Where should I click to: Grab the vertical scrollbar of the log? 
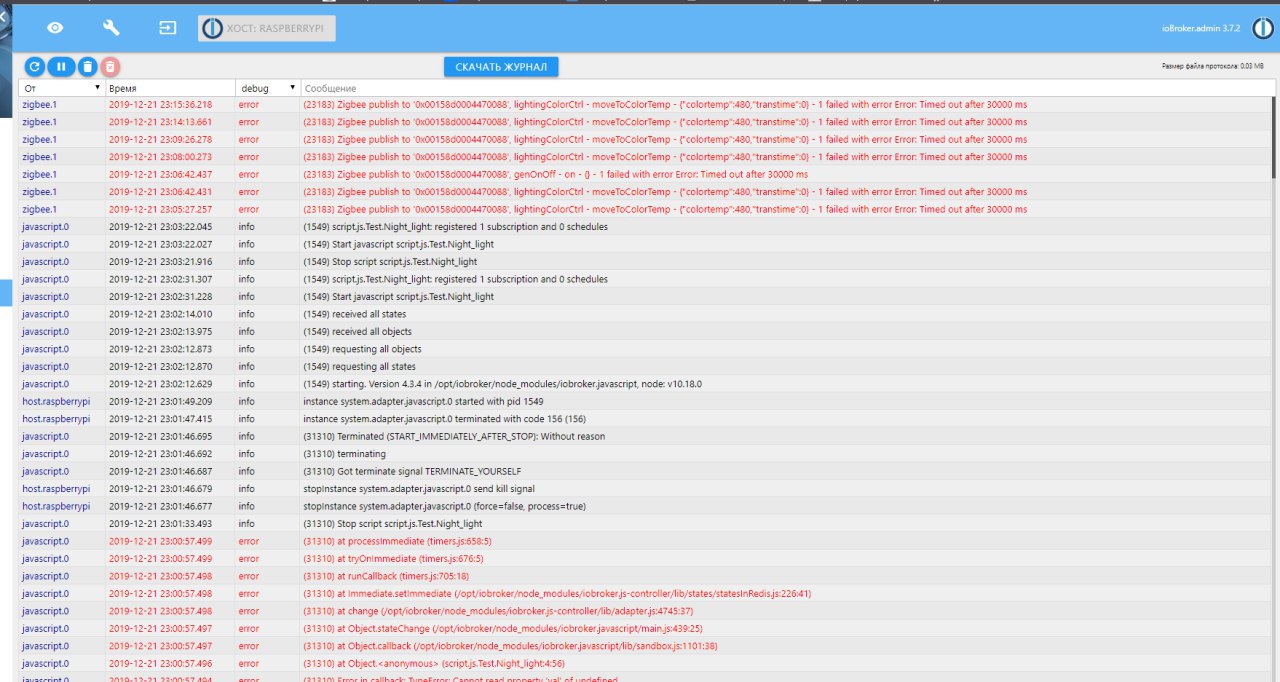(x=1273, y=136)
